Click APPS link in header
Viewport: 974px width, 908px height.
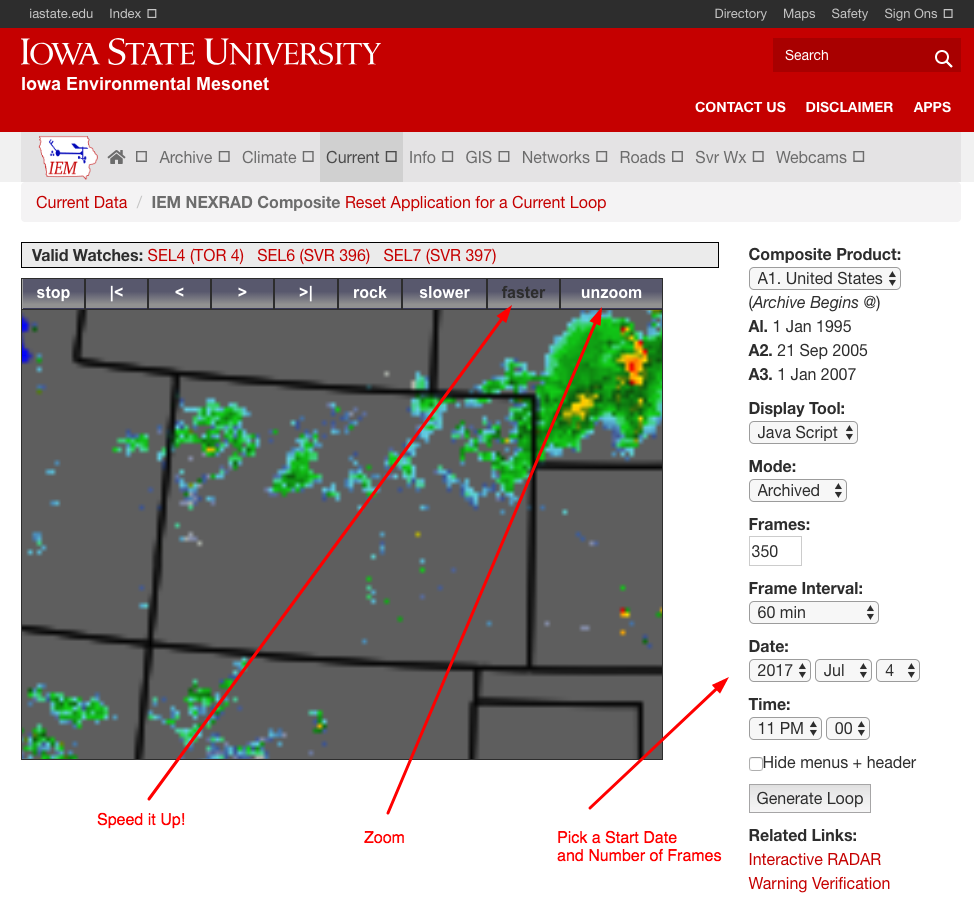[932, 107]
